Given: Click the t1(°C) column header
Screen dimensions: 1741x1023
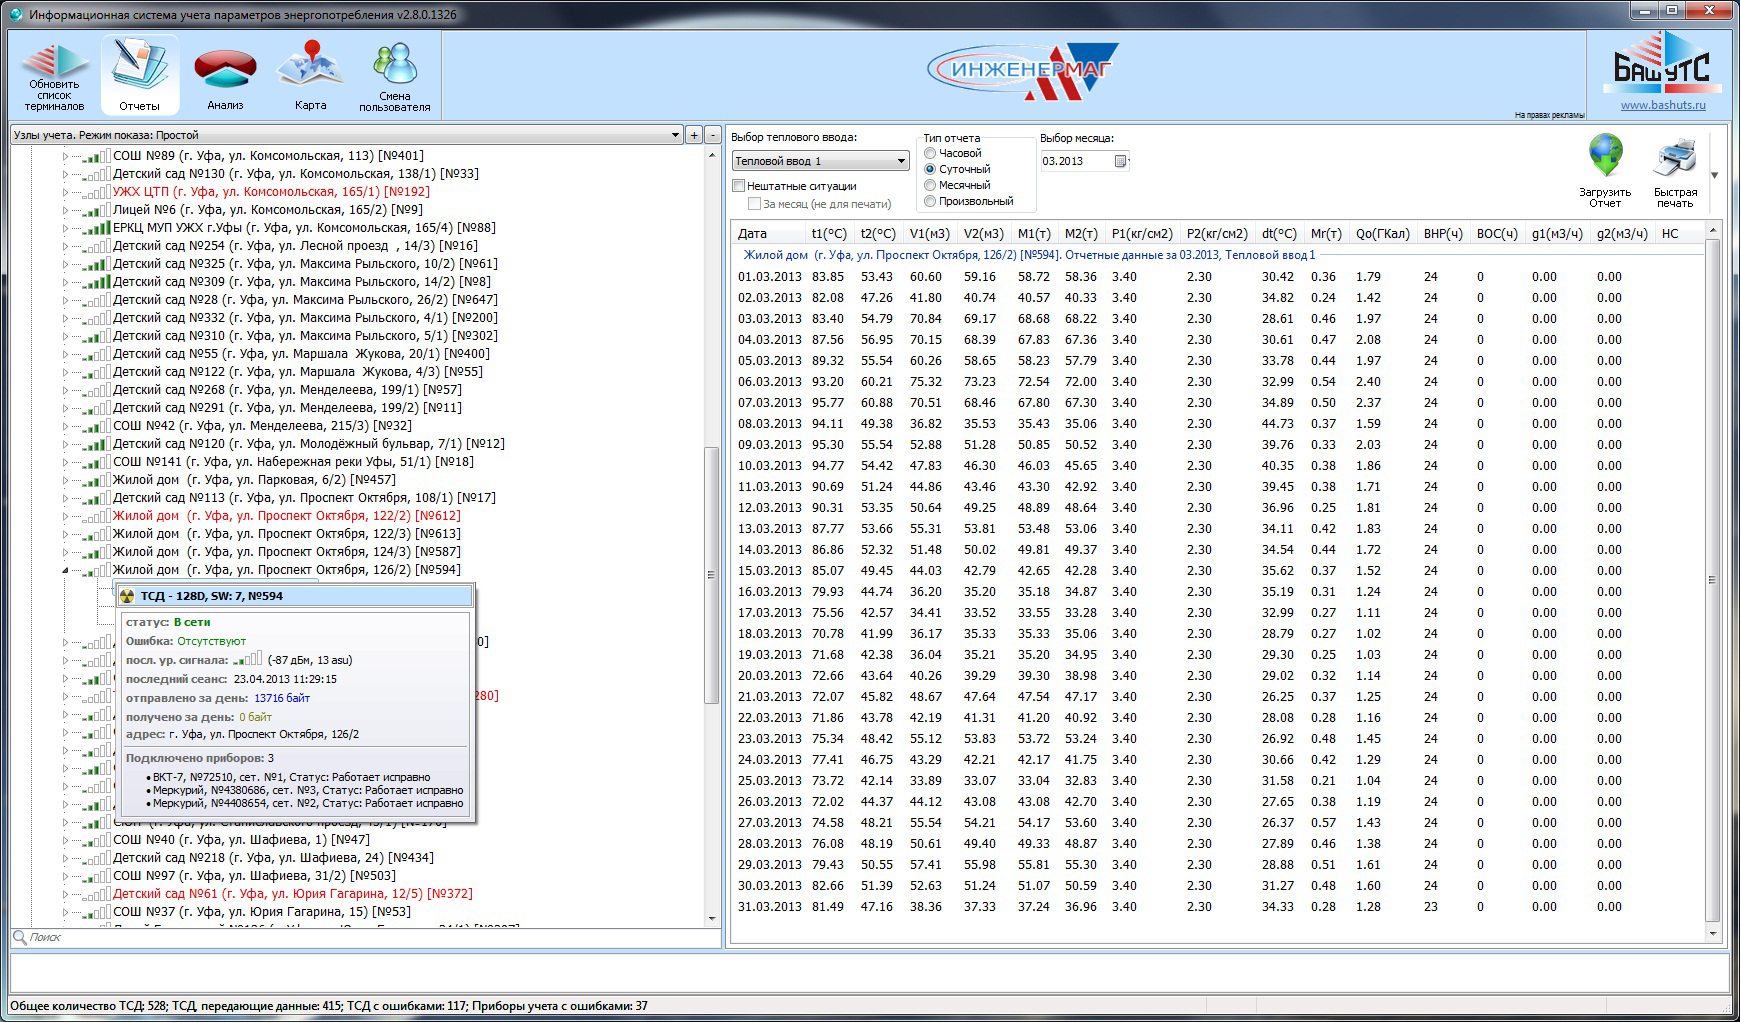Looking at the screenshot, I should (830, 234).
